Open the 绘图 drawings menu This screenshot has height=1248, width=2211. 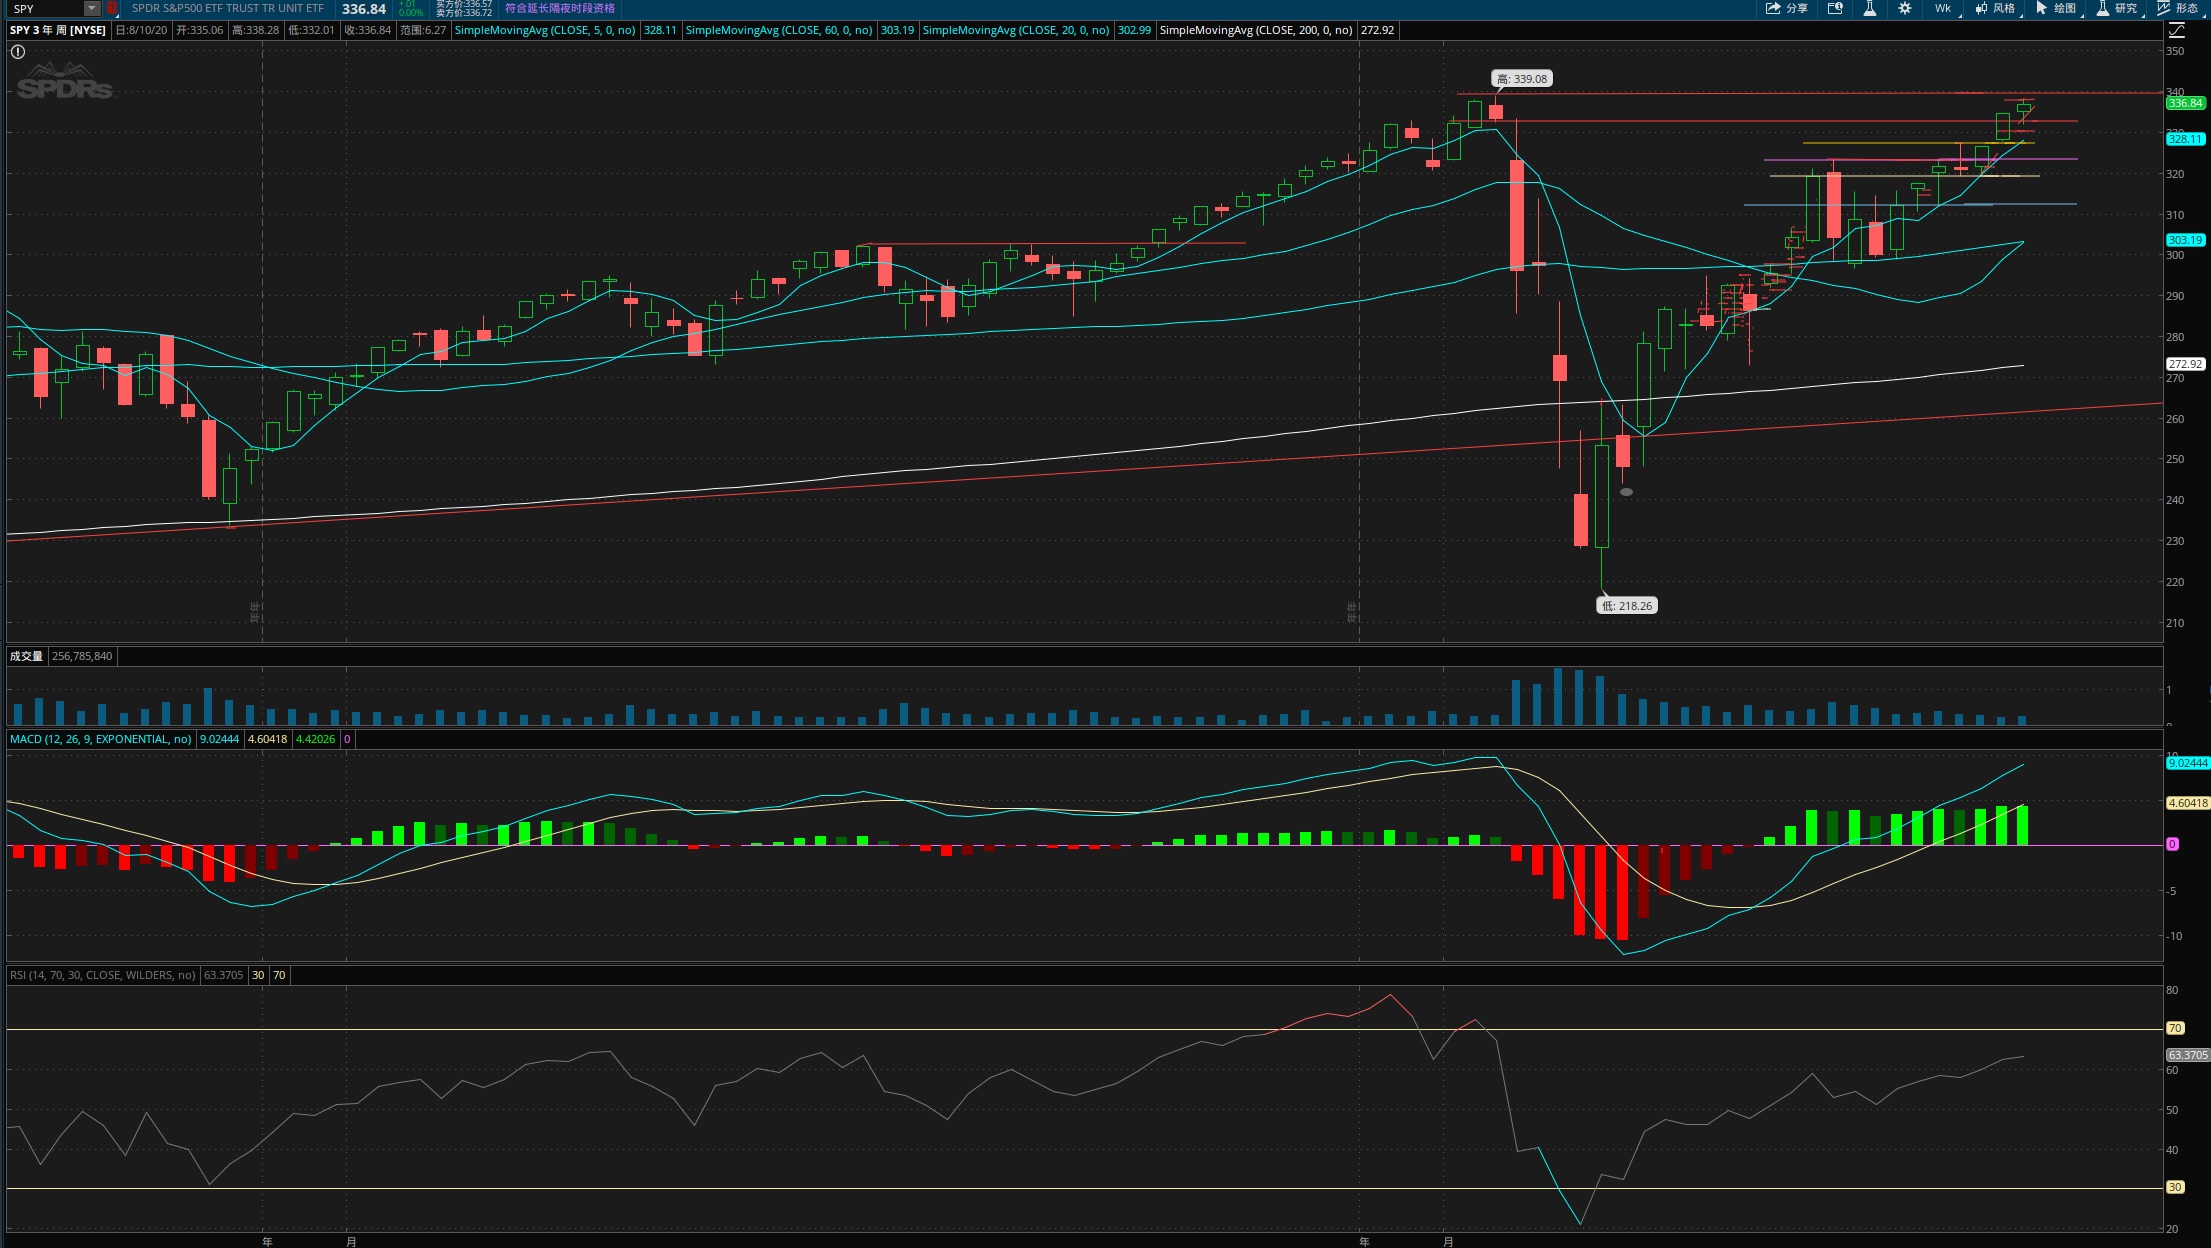point(2056,8)
